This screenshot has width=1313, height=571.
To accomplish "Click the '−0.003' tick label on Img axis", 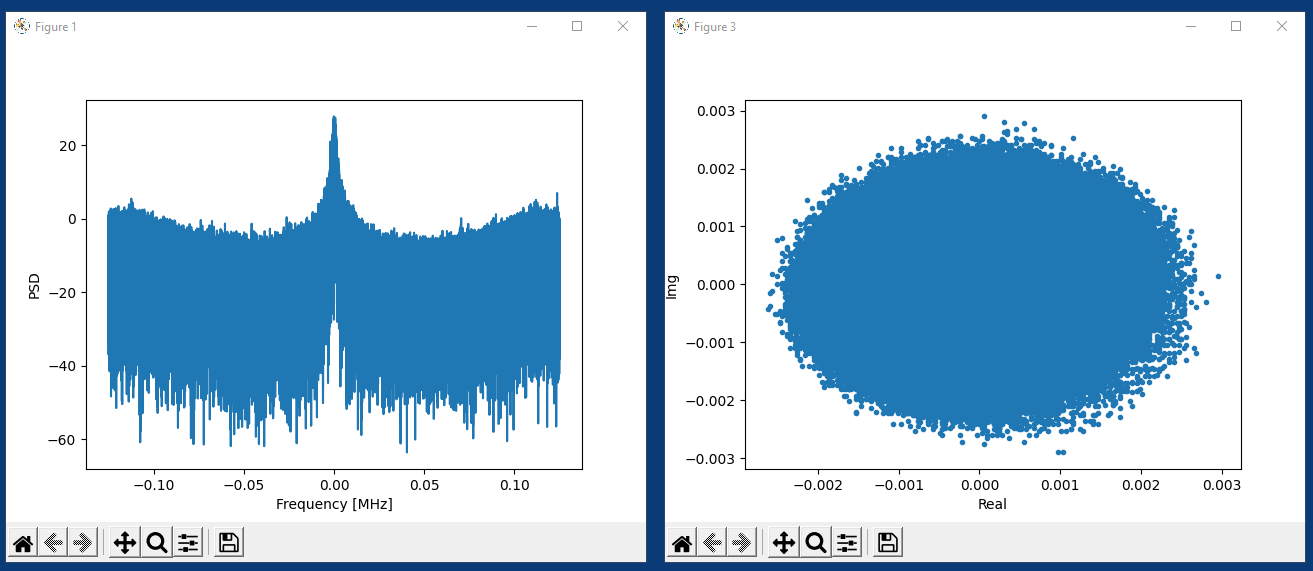I will pos(710,459).
